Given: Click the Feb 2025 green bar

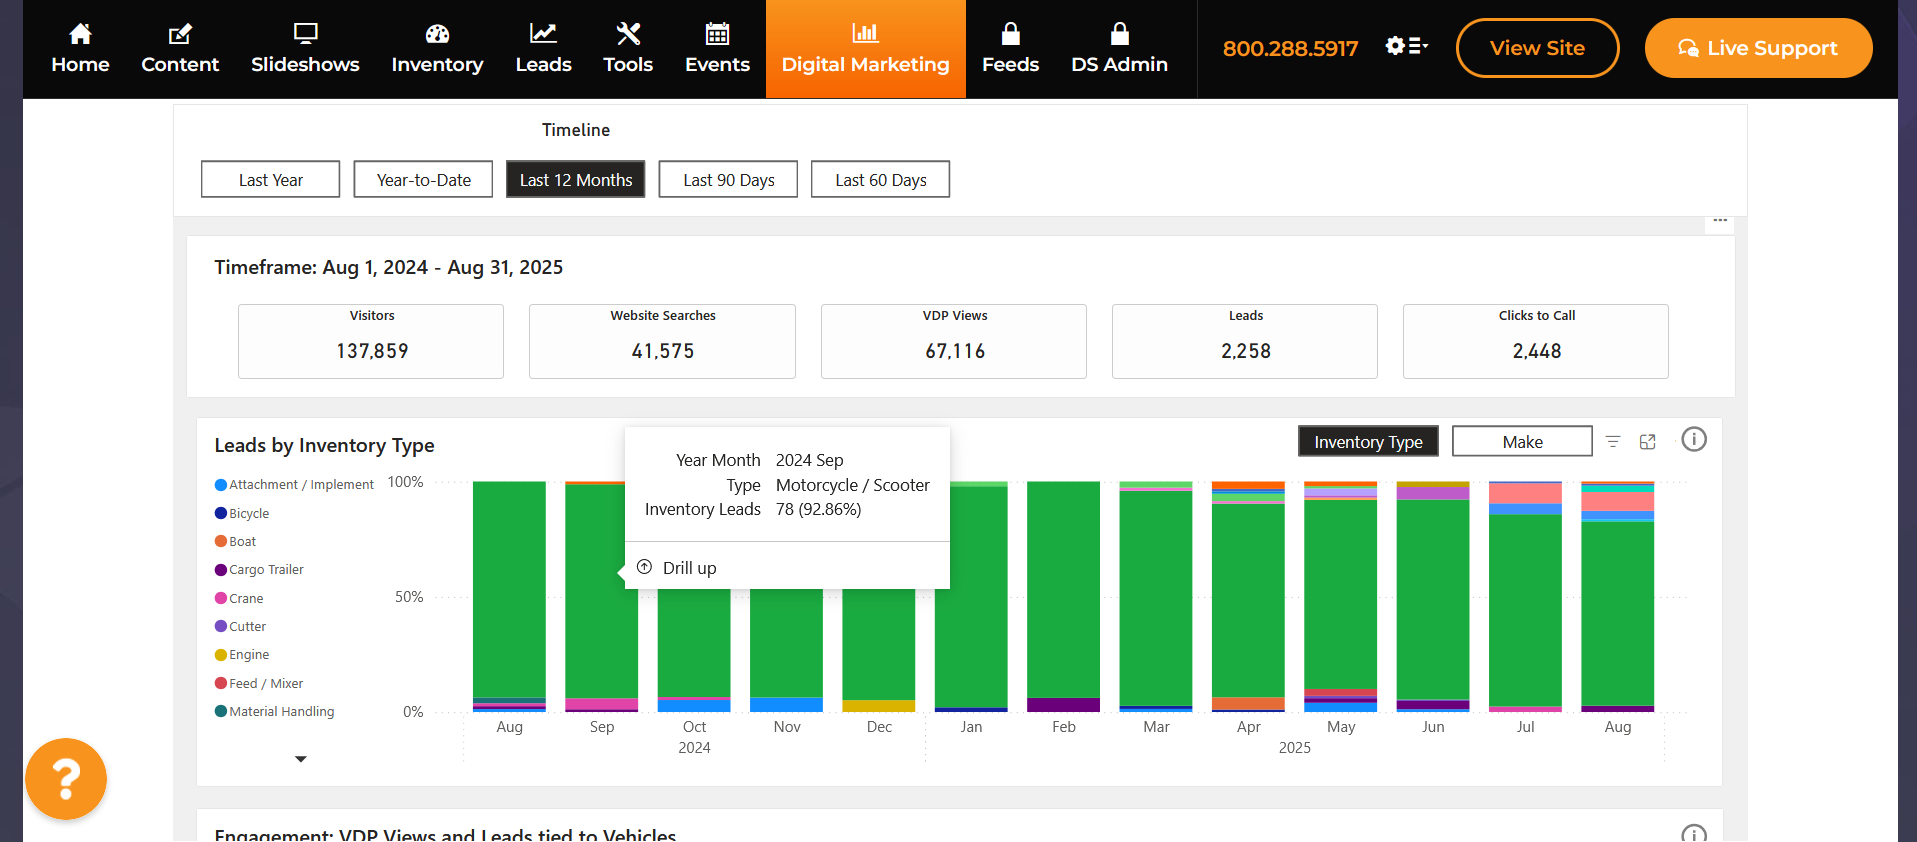Looking at the screenshot, I should [1063, 590].
